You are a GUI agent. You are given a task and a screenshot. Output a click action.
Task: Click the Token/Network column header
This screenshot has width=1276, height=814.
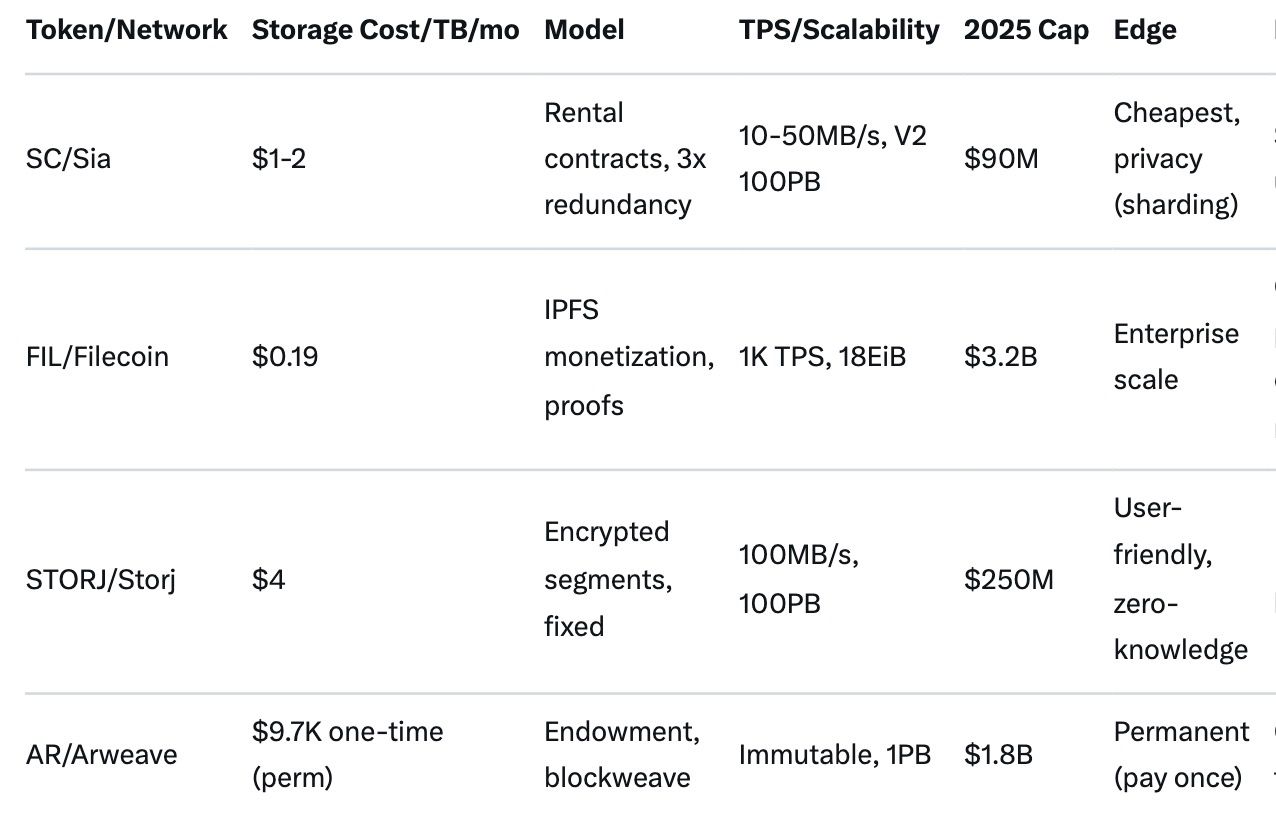point(126,30)
